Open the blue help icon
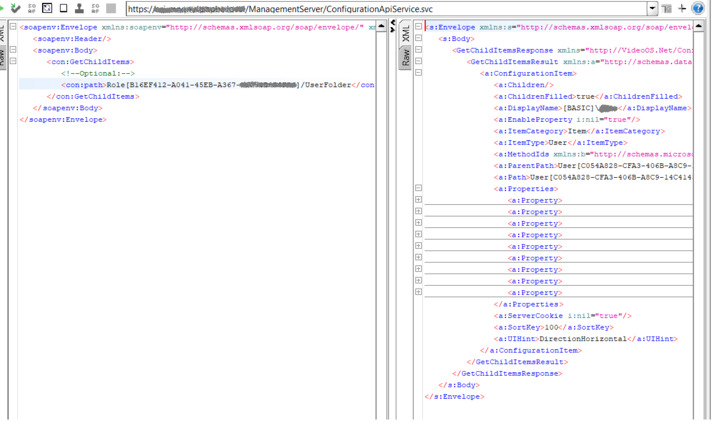 click(x=699, y=8)
